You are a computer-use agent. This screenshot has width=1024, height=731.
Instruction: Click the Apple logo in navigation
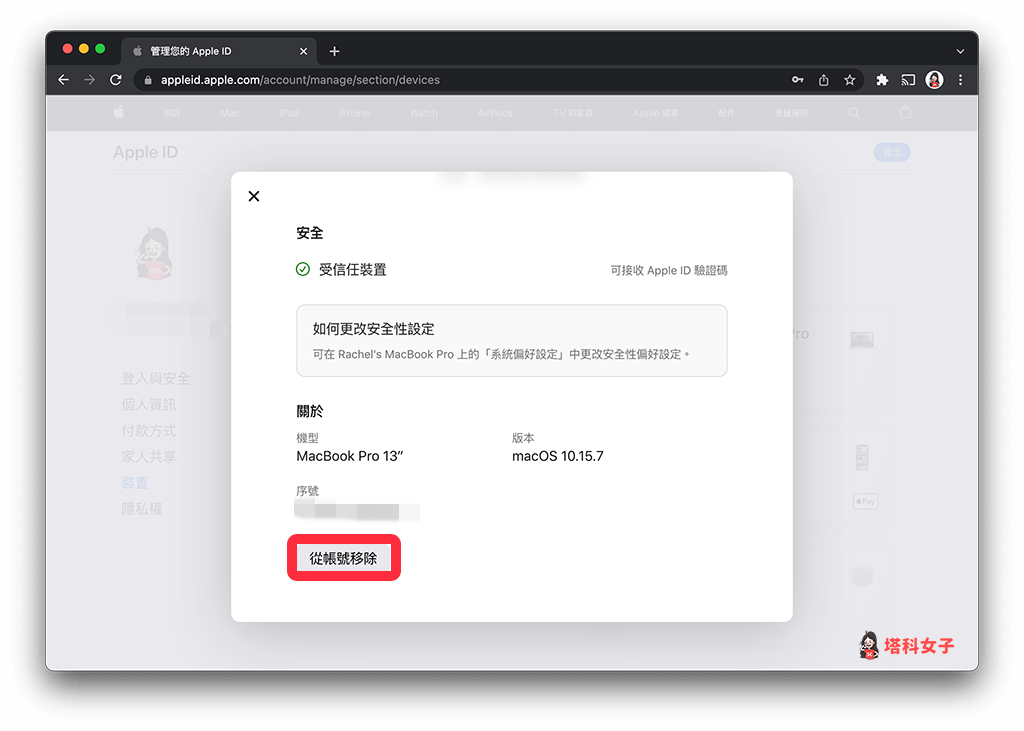[119, 112]
